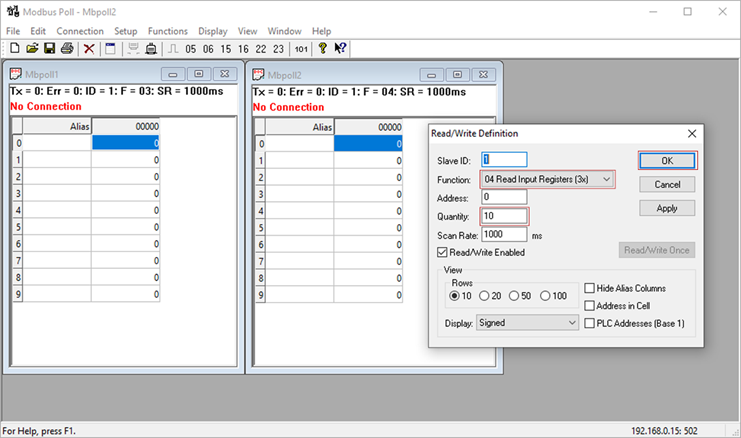Click the Mbpoll1 window document icon

point(16,74)
